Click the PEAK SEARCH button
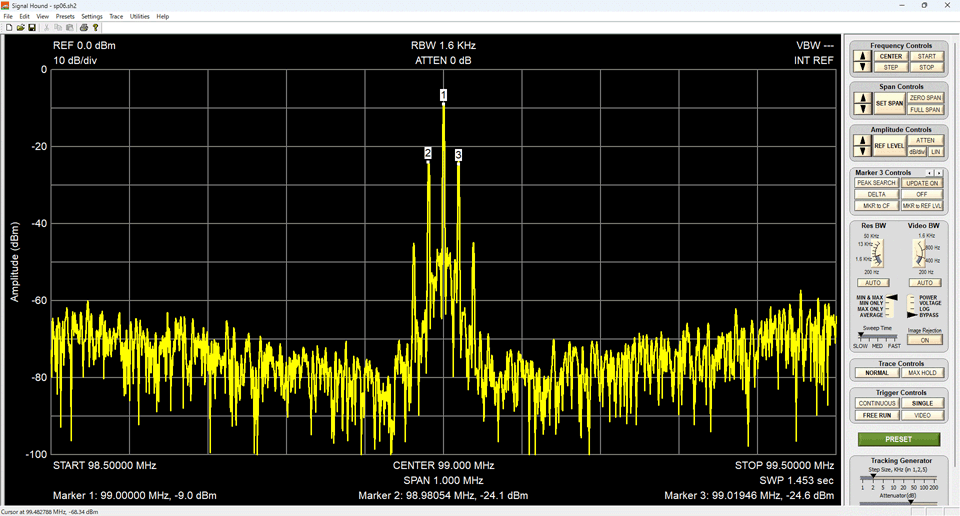This screenshot has height=516, width=960. tap(876, 183)
